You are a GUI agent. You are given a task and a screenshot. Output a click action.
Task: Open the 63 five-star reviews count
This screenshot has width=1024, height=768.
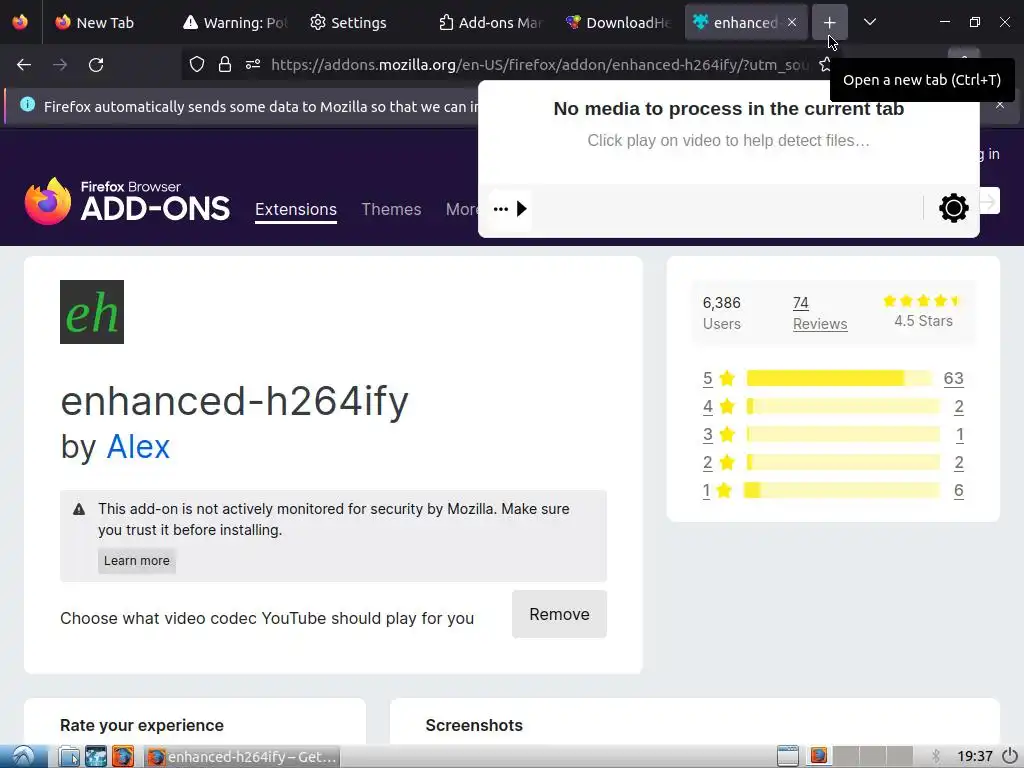953,378
